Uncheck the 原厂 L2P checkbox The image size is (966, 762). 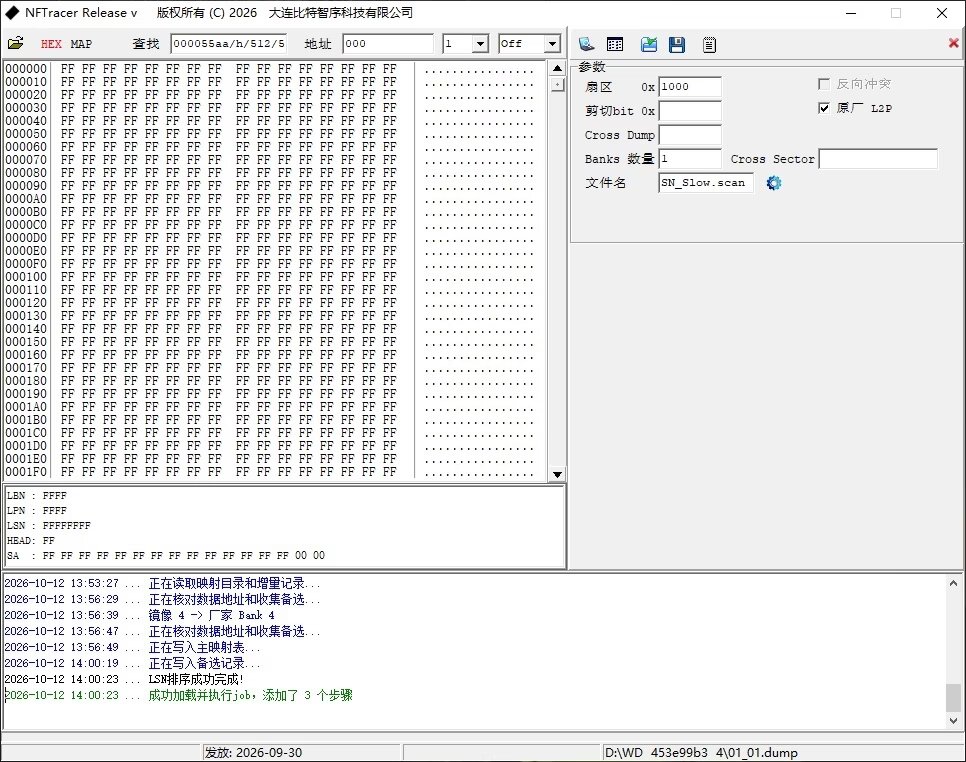tap(824, 108)
